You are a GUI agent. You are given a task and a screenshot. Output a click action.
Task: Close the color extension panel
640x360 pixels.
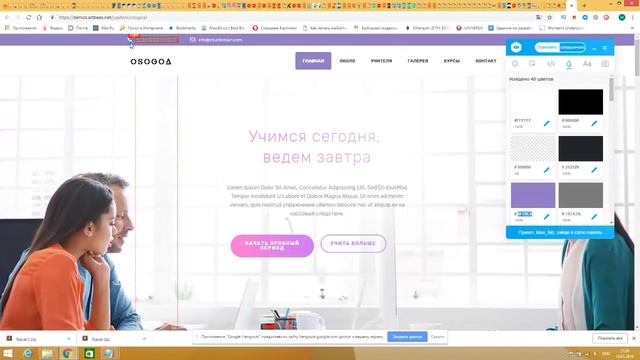point(605,48)
